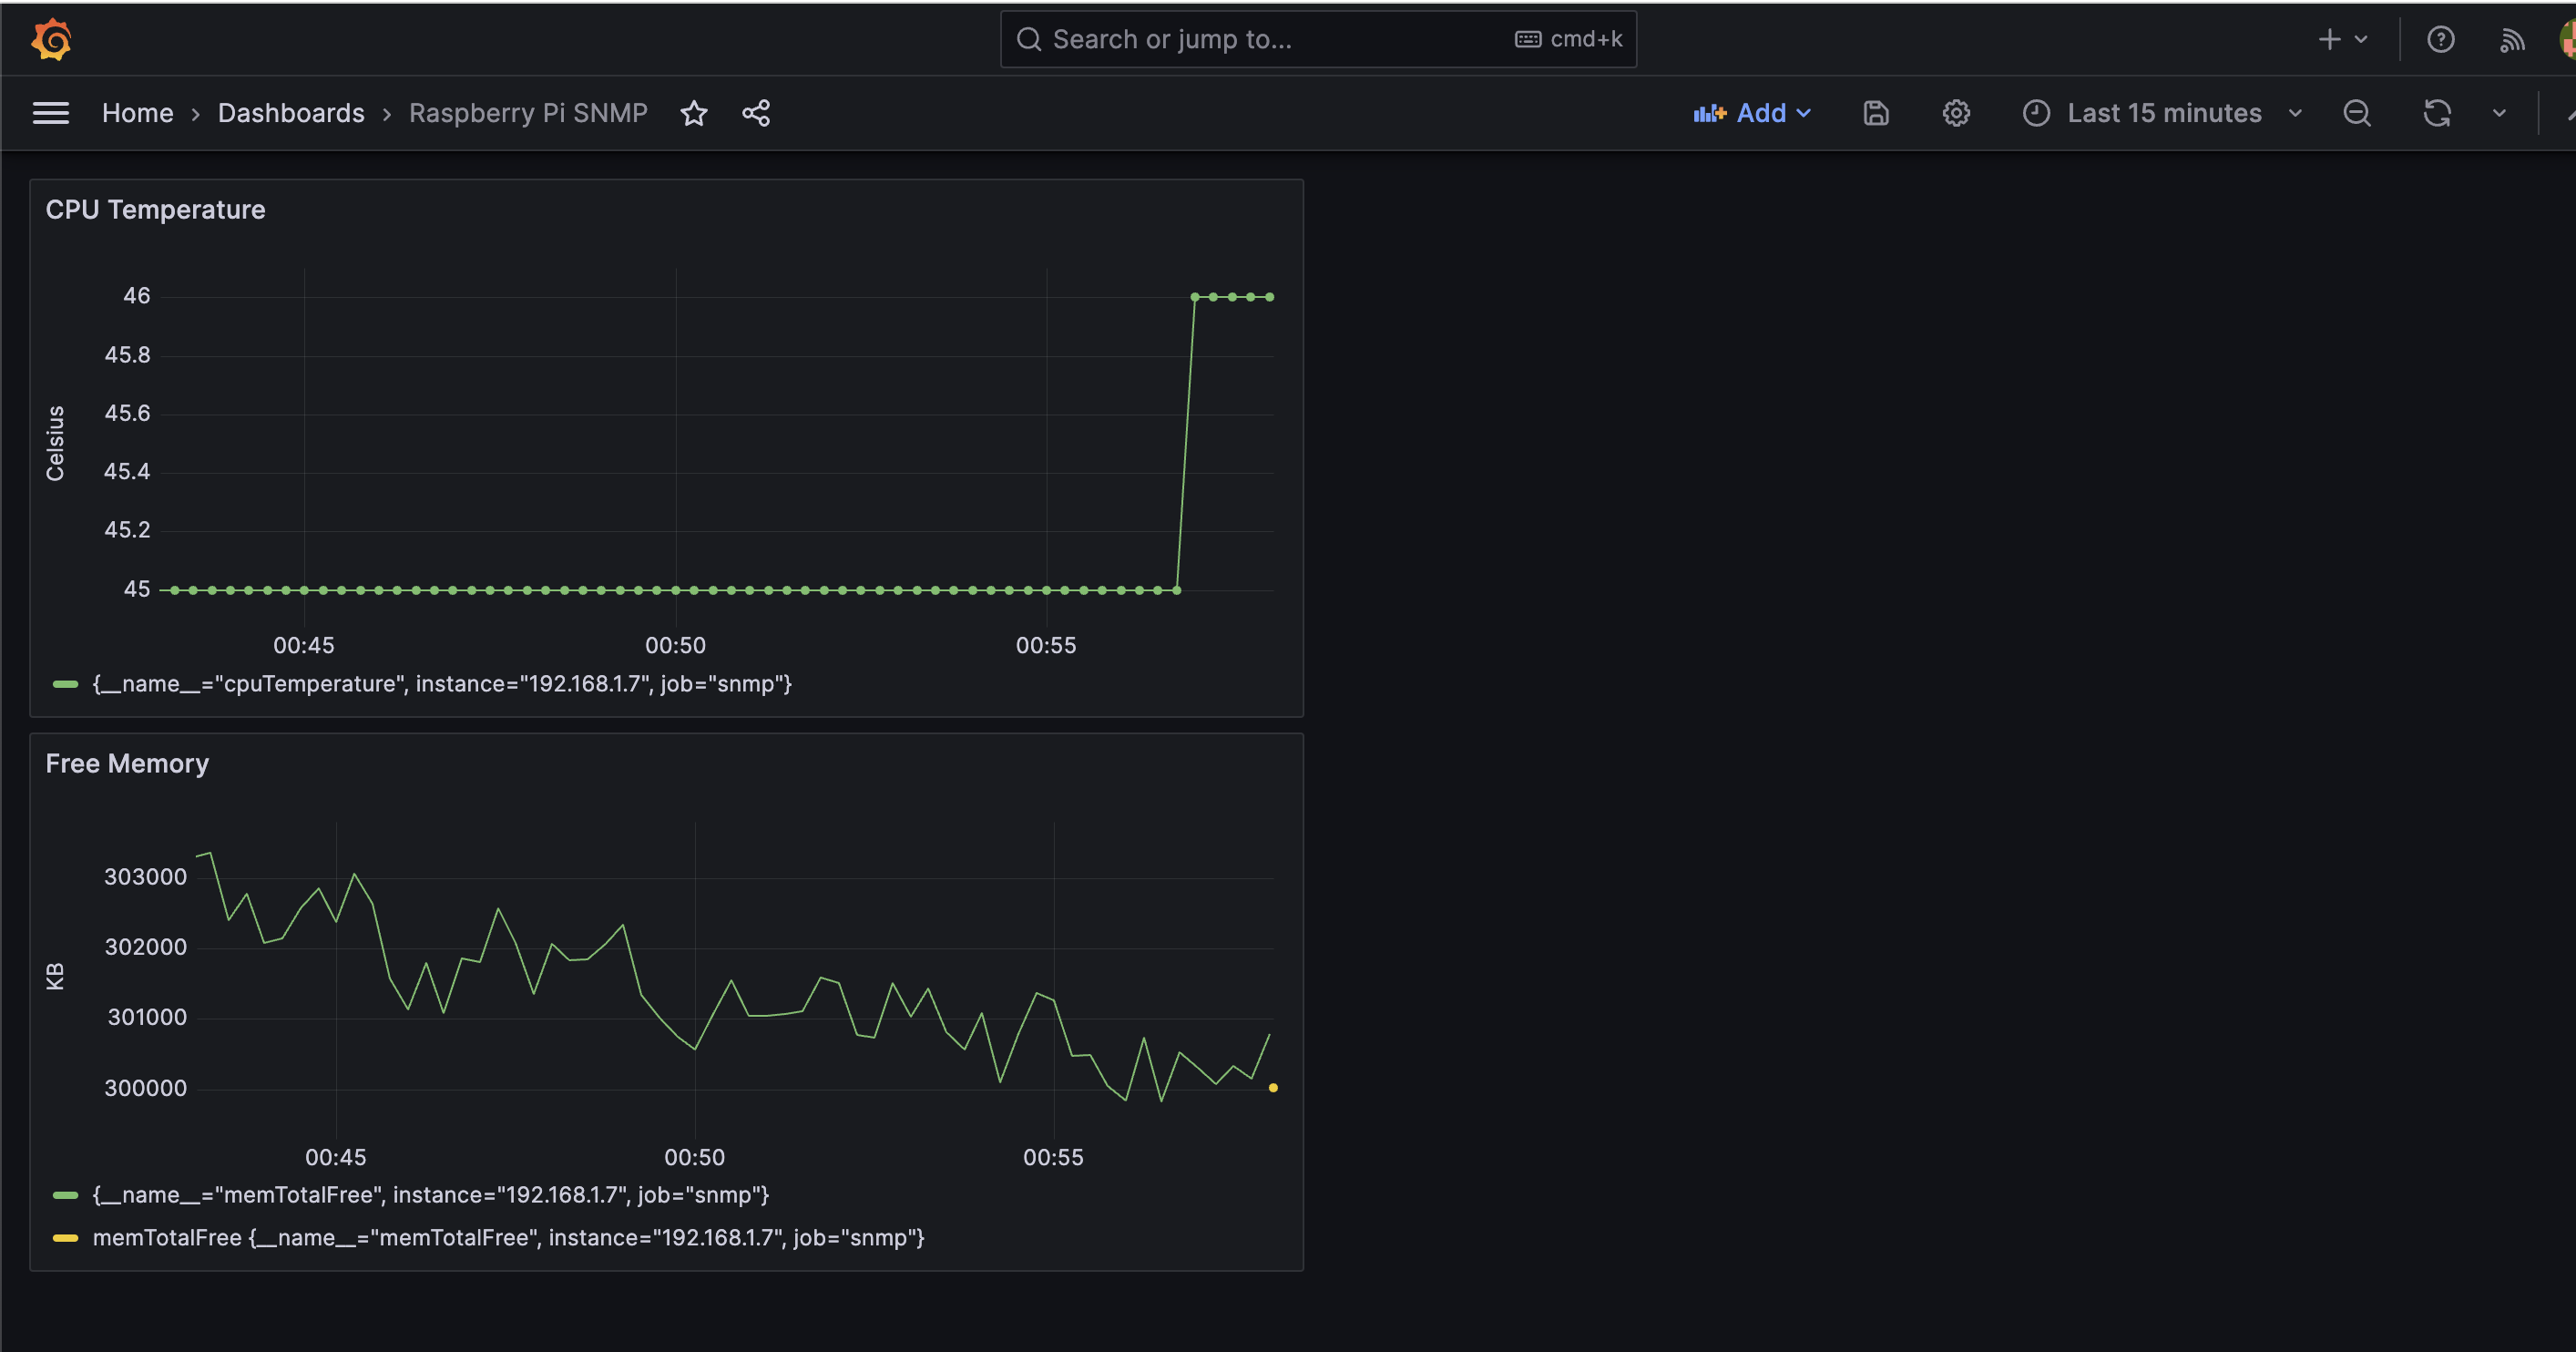The height and width of the screenshot is (1352, 2576).
Task: Zoom out the time range
Action: coord(2357,113)
